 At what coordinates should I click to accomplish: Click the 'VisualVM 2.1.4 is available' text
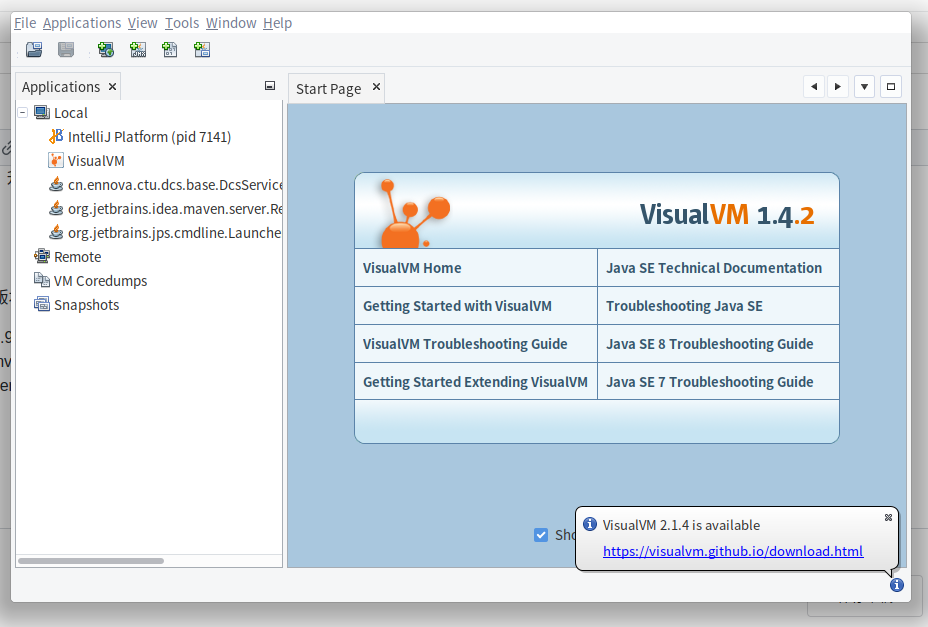click(681, 525)
